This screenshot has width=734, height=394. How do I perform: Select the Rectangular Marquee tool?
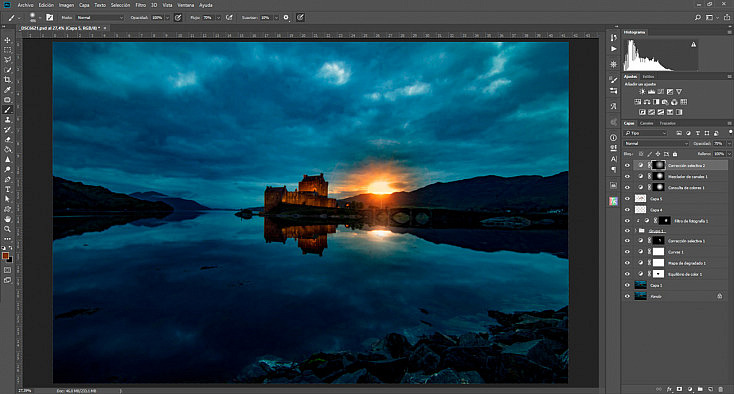click(7, 50)
